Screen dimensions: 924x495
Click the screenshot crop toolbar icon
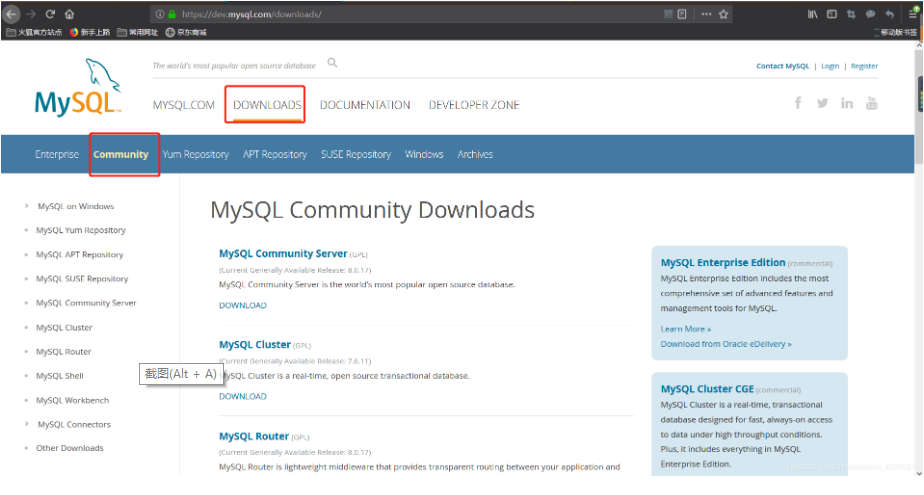click(x=851, y=14)
